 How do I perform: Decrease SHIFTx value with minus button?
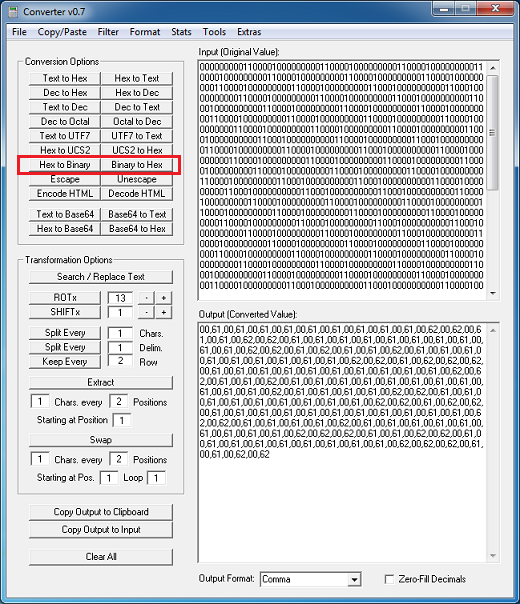tap(146, 312)
